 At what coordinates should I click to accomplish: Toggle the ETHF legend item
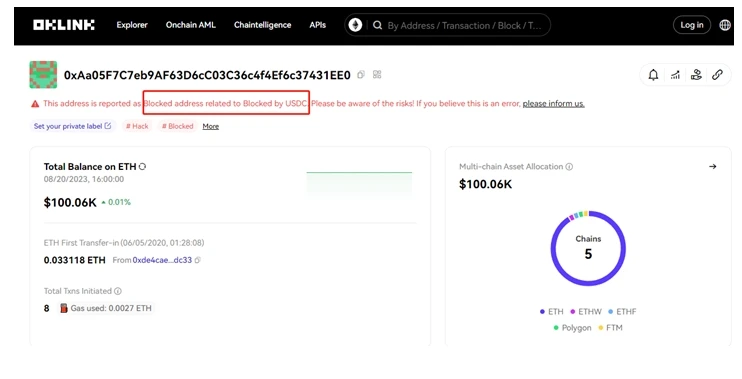622,312
